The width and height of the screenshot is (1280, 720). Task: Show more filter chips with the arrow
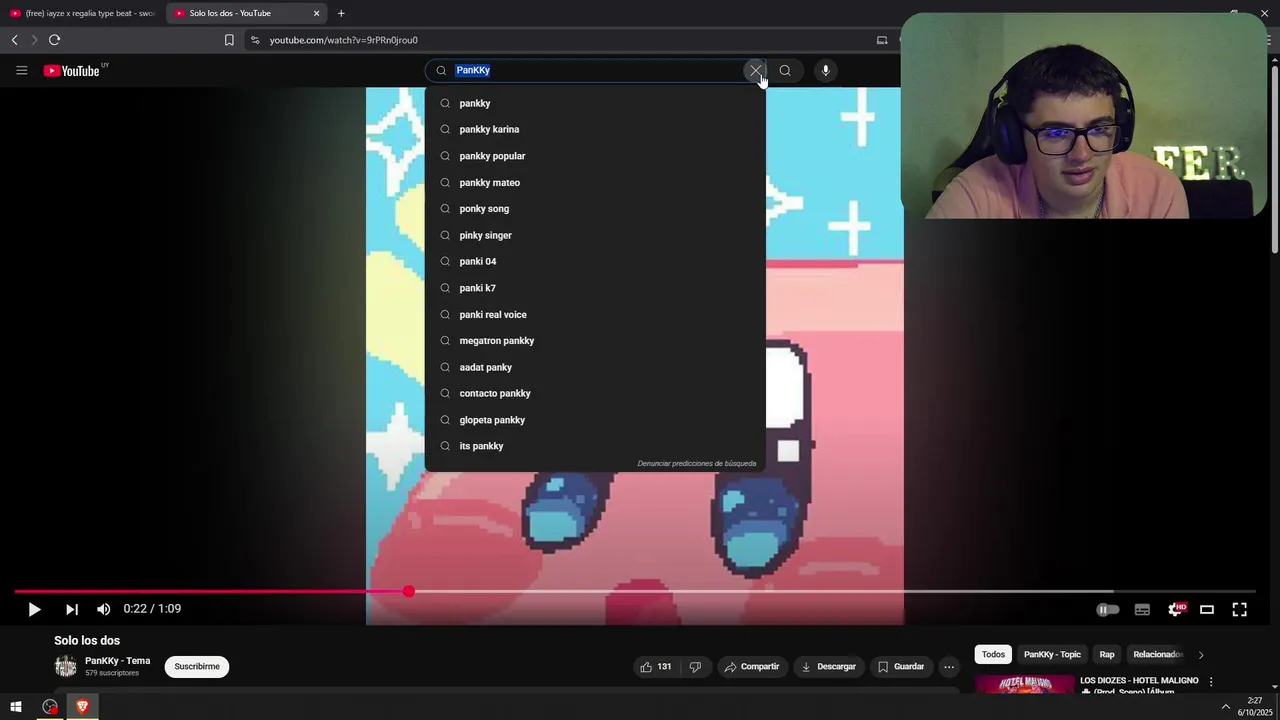(1201, 655)
